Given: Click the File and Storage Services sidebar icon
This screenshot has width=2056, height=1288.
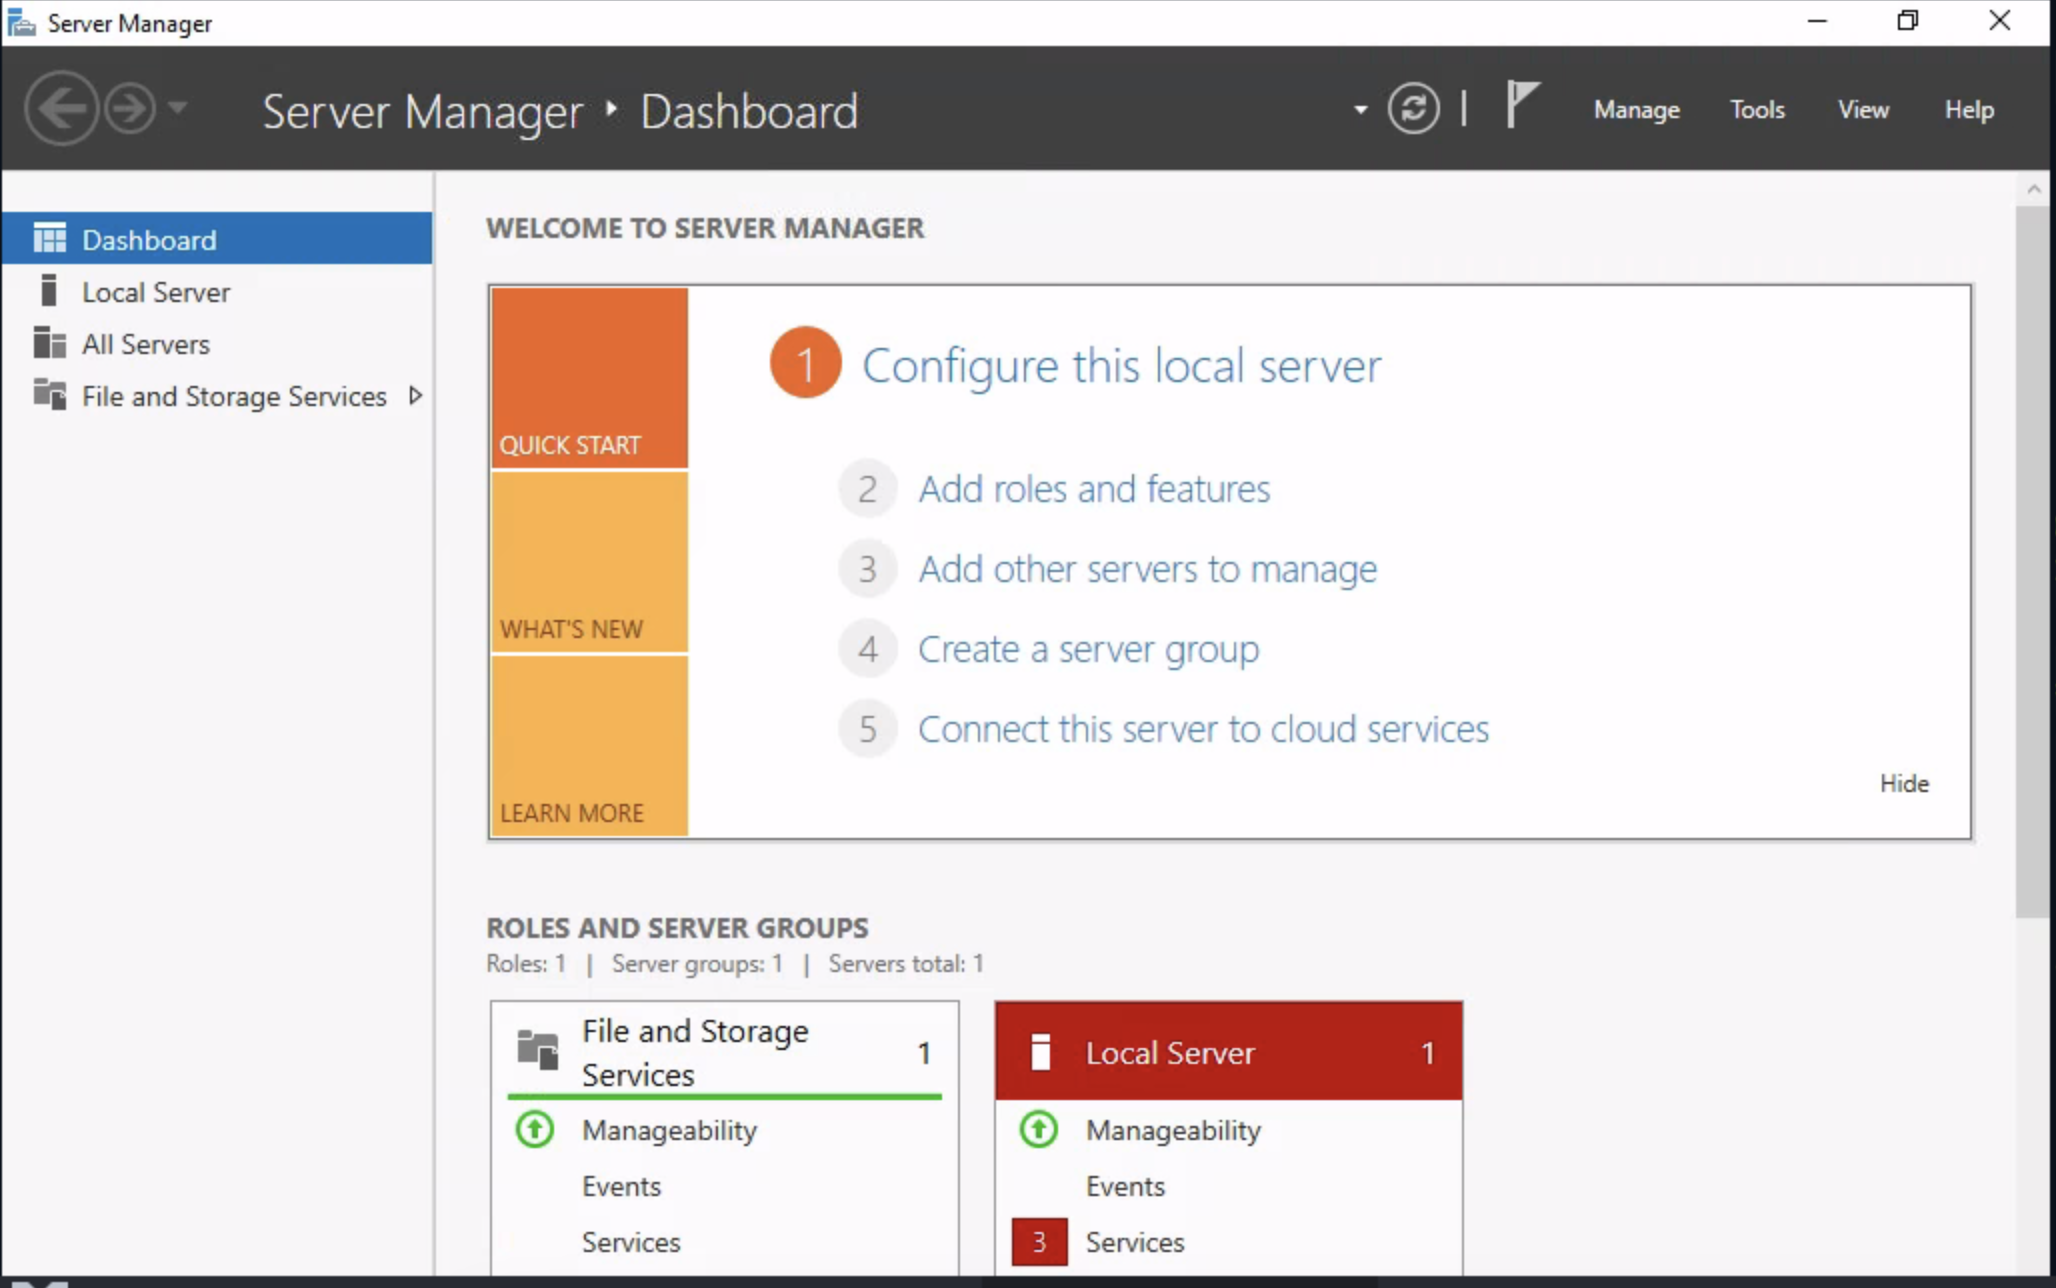Looking at the screenshot, I should (49, 394).
